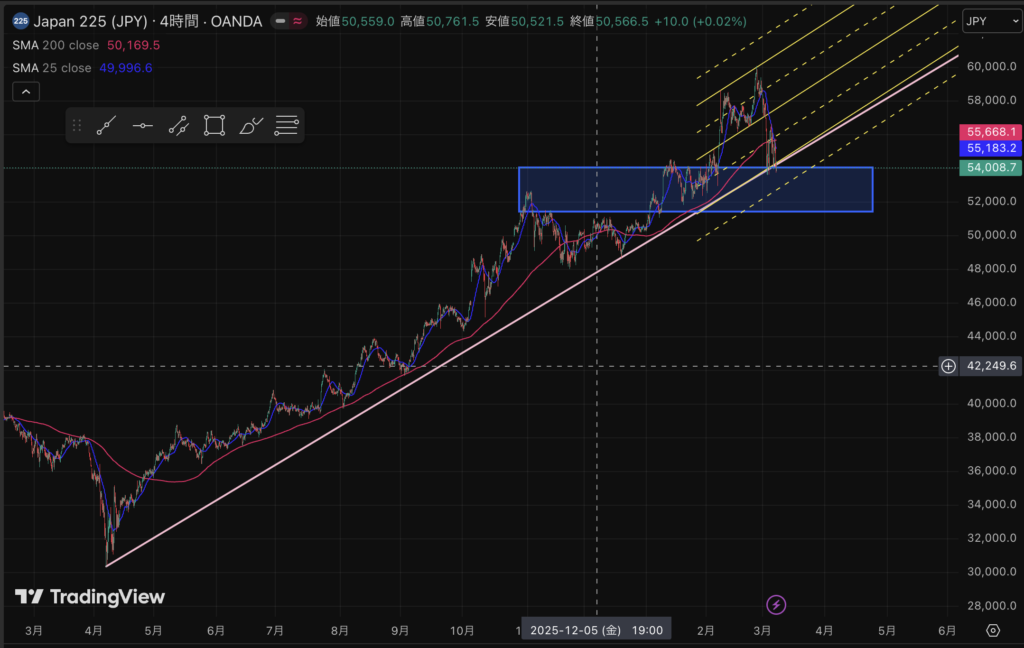Toggle the pink approximate data indicator
Image resolution: width=1024 pixels, height=648 pixels.
[297, 20]
